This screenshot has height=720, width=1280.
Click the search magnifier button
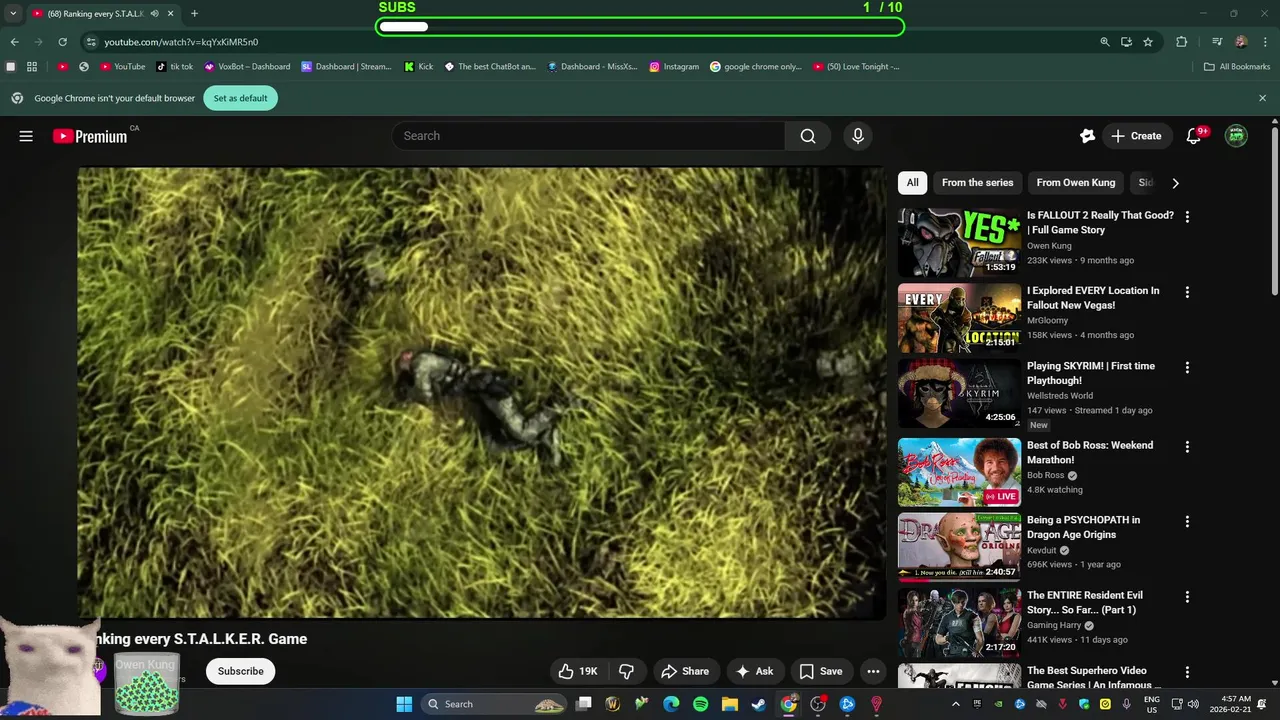[808, 136]
